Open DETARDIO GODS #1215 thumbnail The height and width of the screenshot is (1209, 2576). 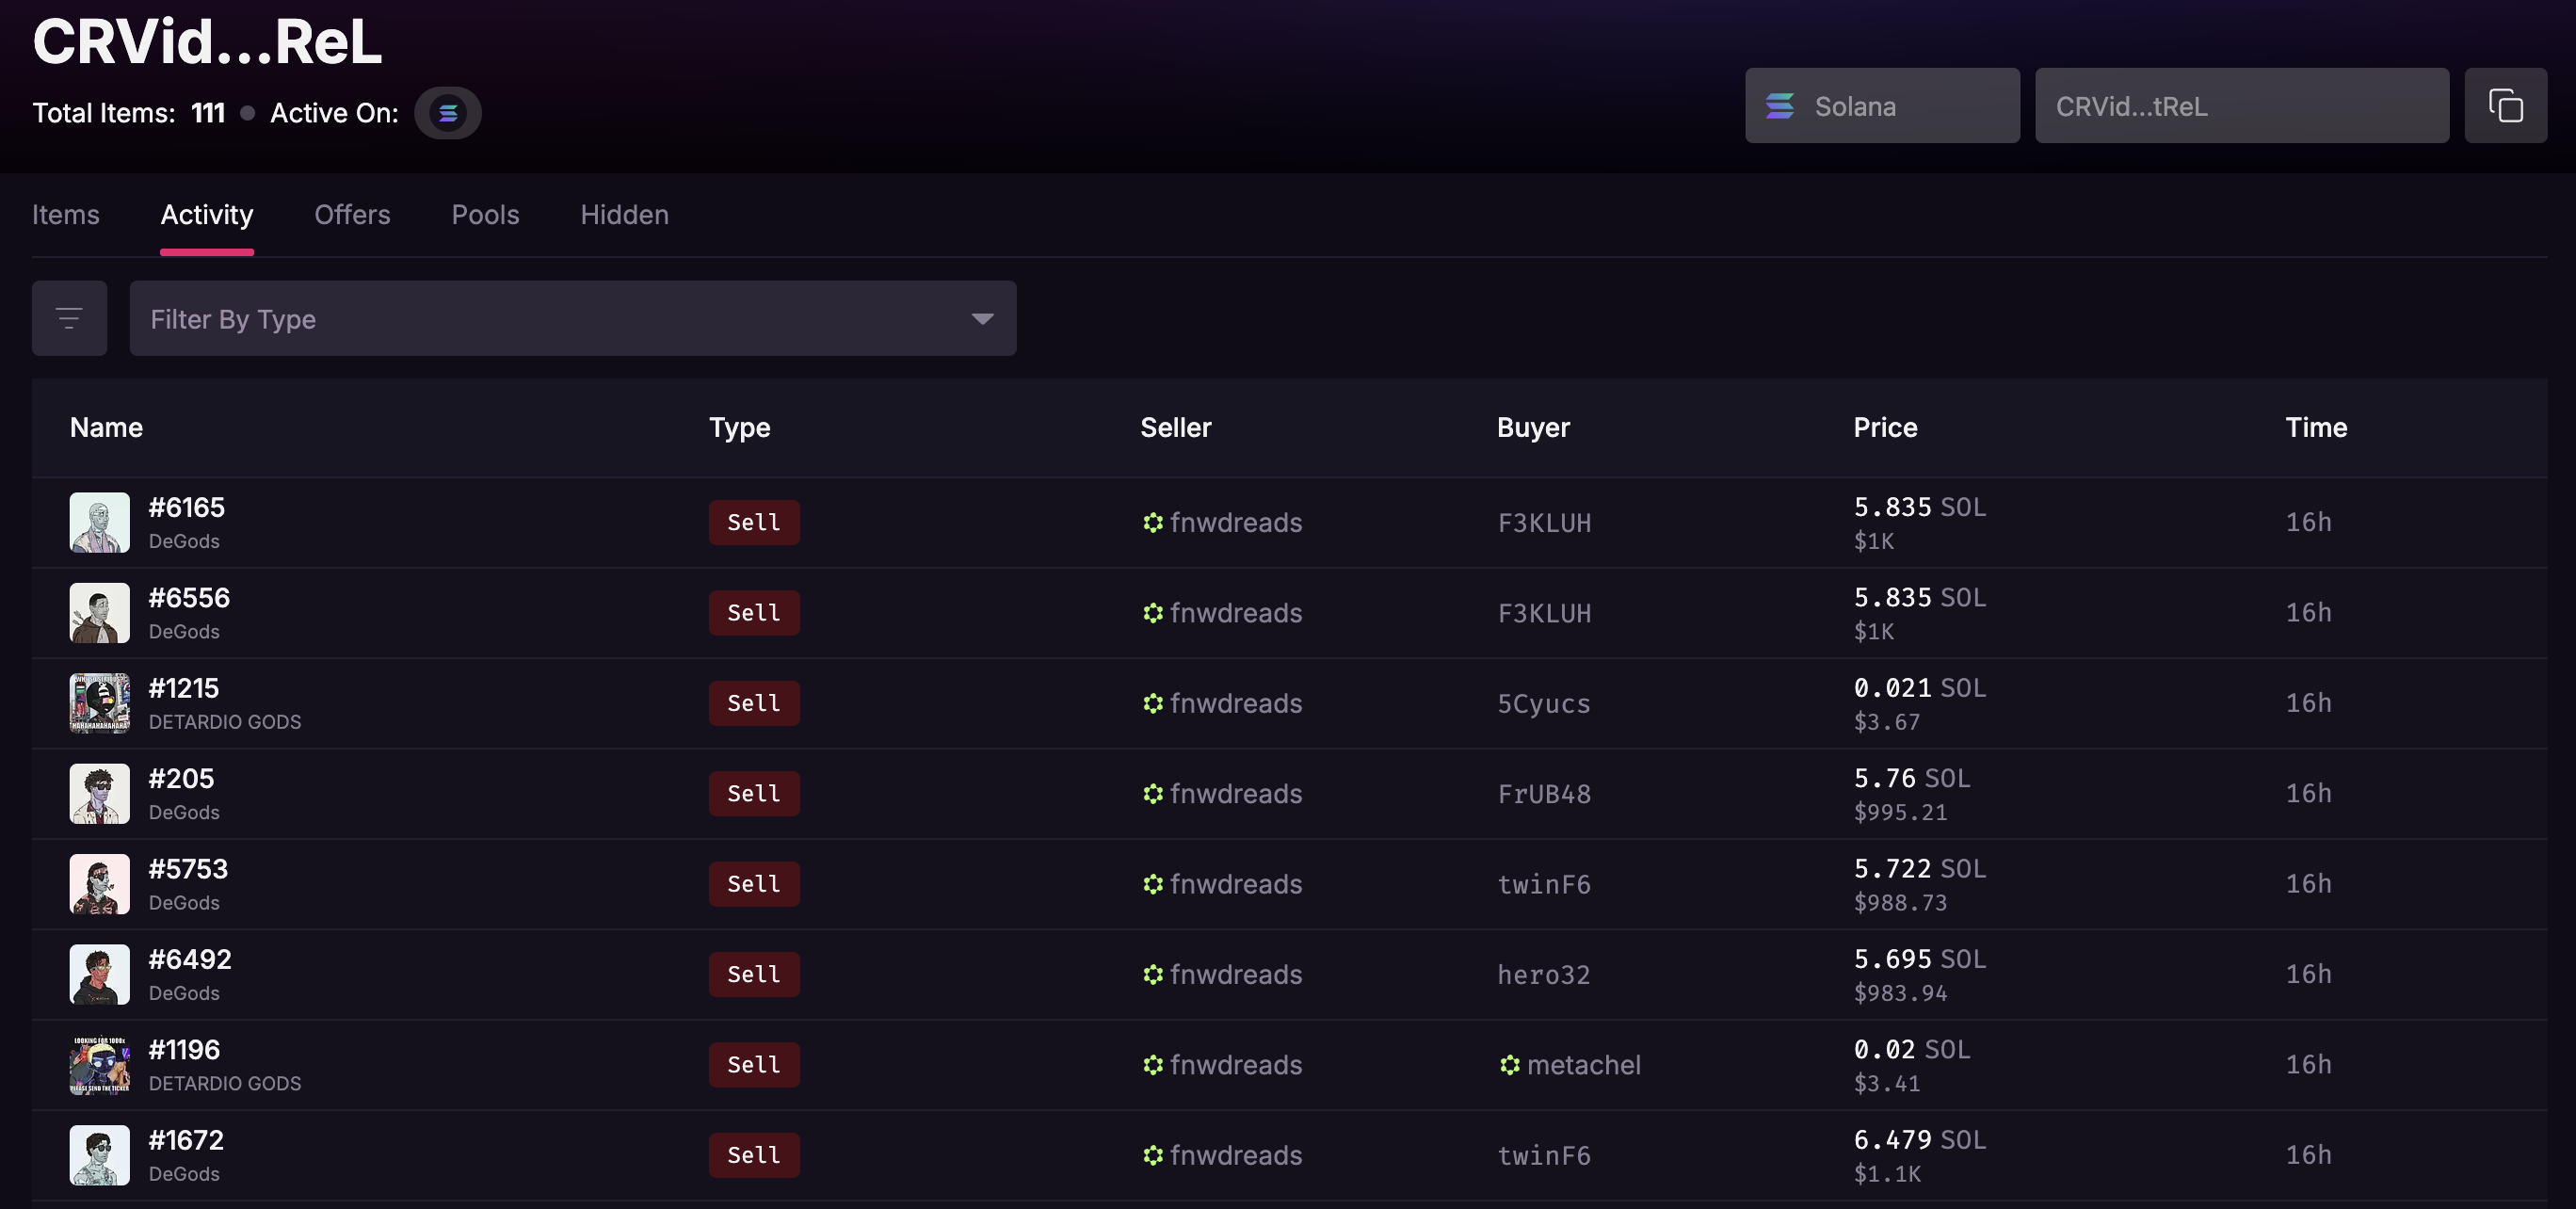click(99, 703)
